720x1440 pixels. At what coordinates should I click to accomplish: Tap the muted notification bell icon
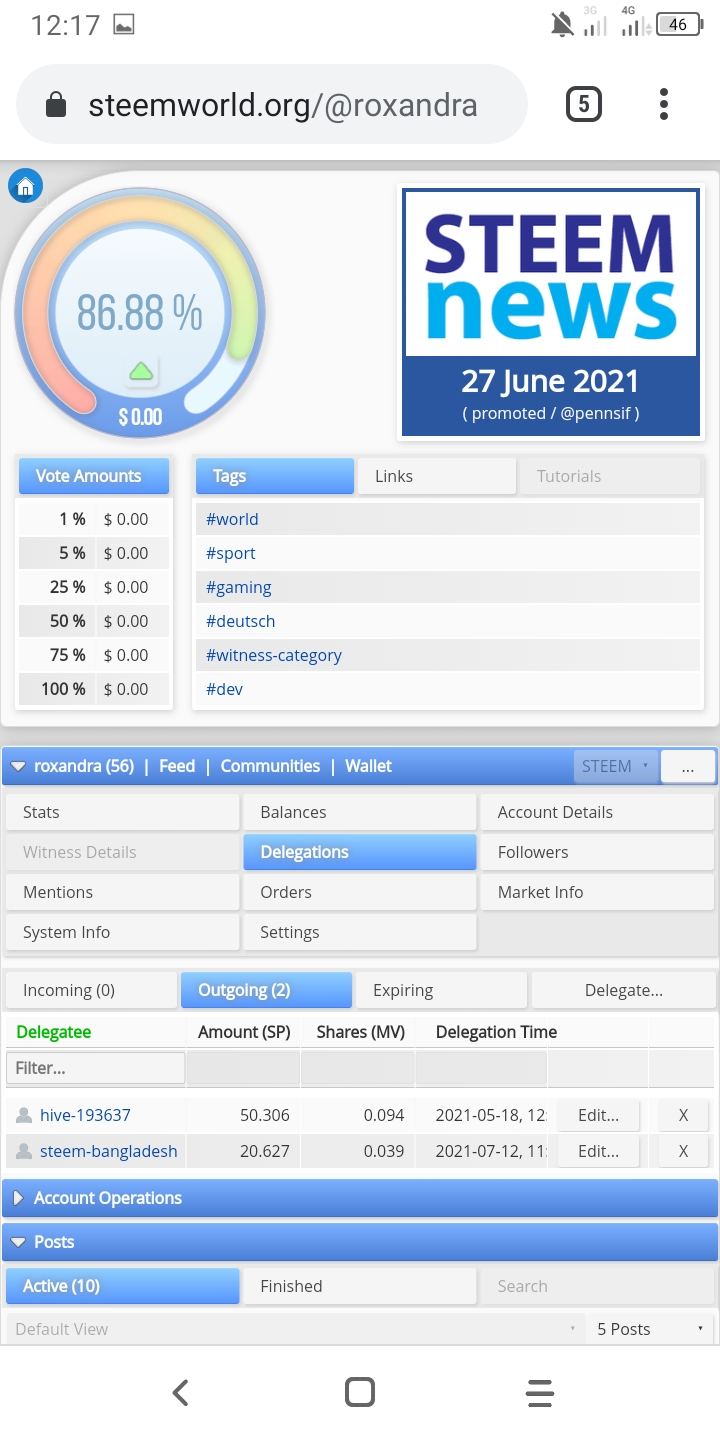point(562,25)
